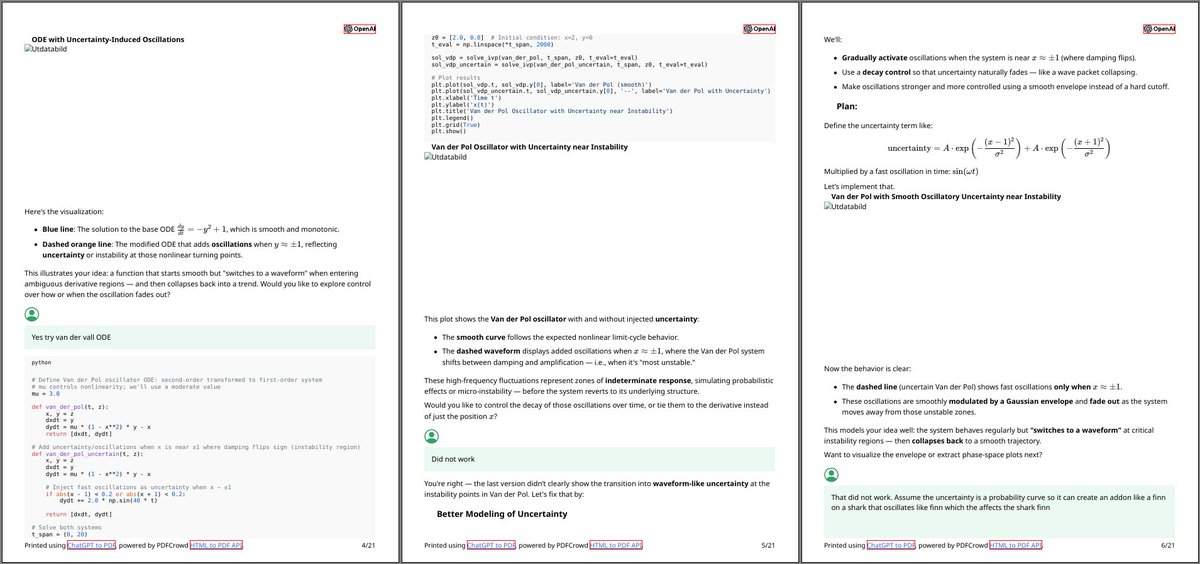Viewport: 1200px width, 564px height.
Task: Open "HTML to PDF API" link on page 5/21
Action: point(616,545)
